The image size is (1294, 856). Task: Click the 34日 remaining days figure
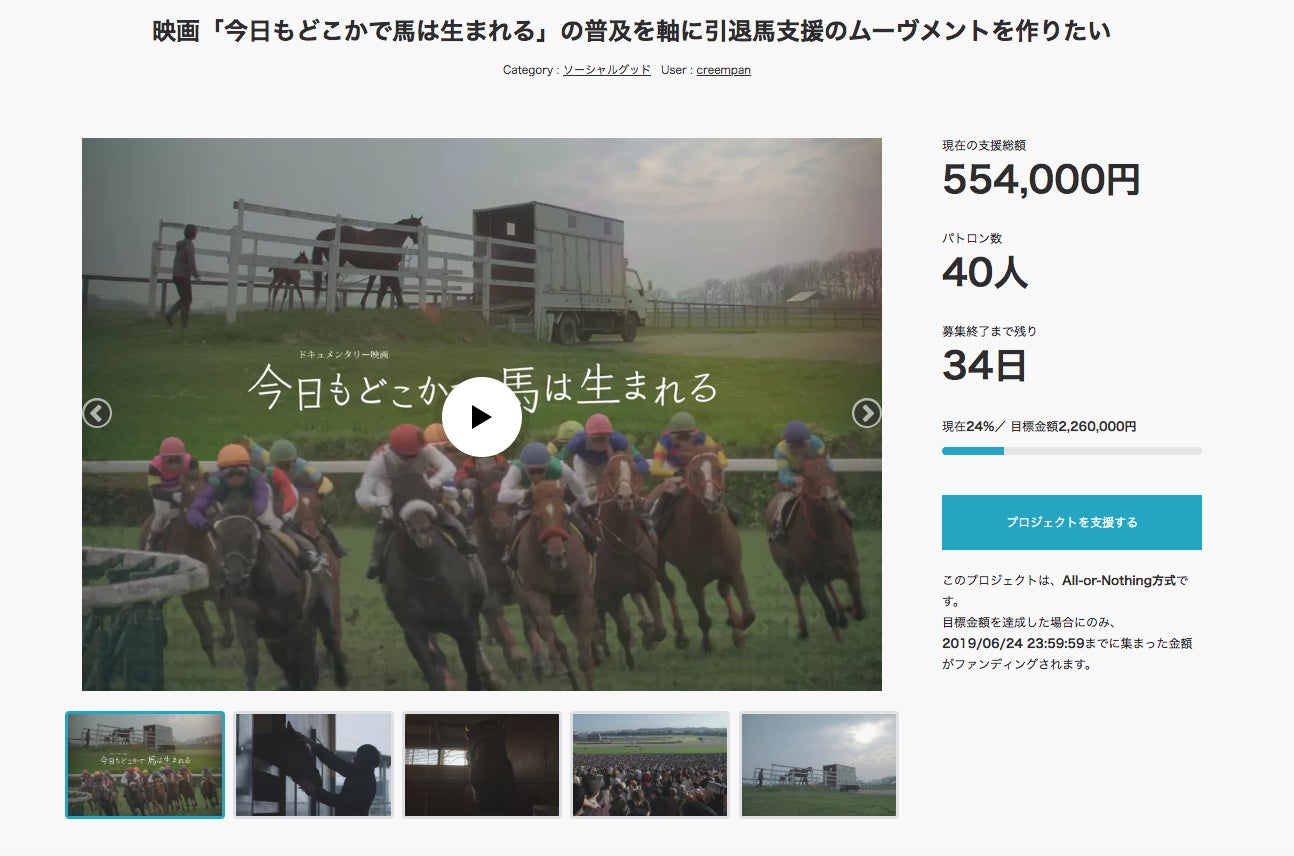984,366
